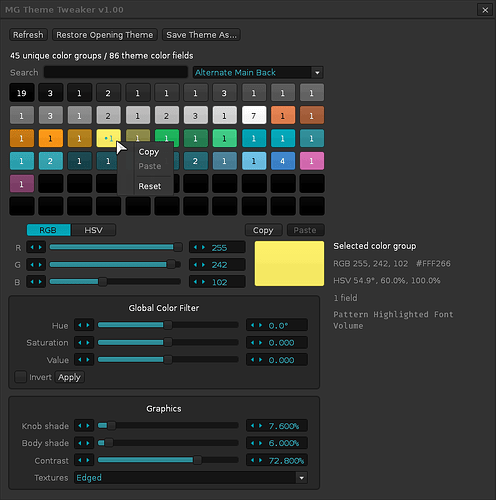Switch to the RGB tab

(x=49, y=230)
